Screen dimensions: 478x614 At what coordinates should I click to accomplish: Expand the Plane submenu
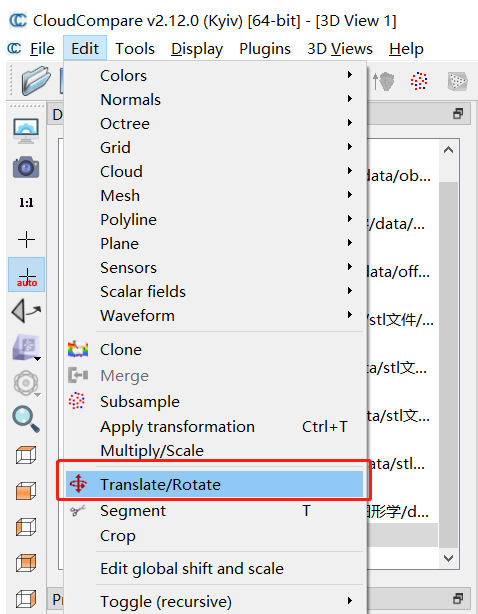[214, 243]
